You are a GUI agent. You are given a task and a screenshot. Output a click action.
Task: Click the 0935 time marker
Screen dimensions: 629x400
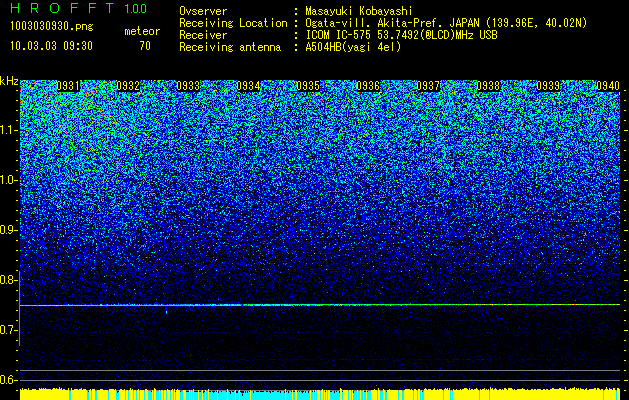tap(308, 86)
